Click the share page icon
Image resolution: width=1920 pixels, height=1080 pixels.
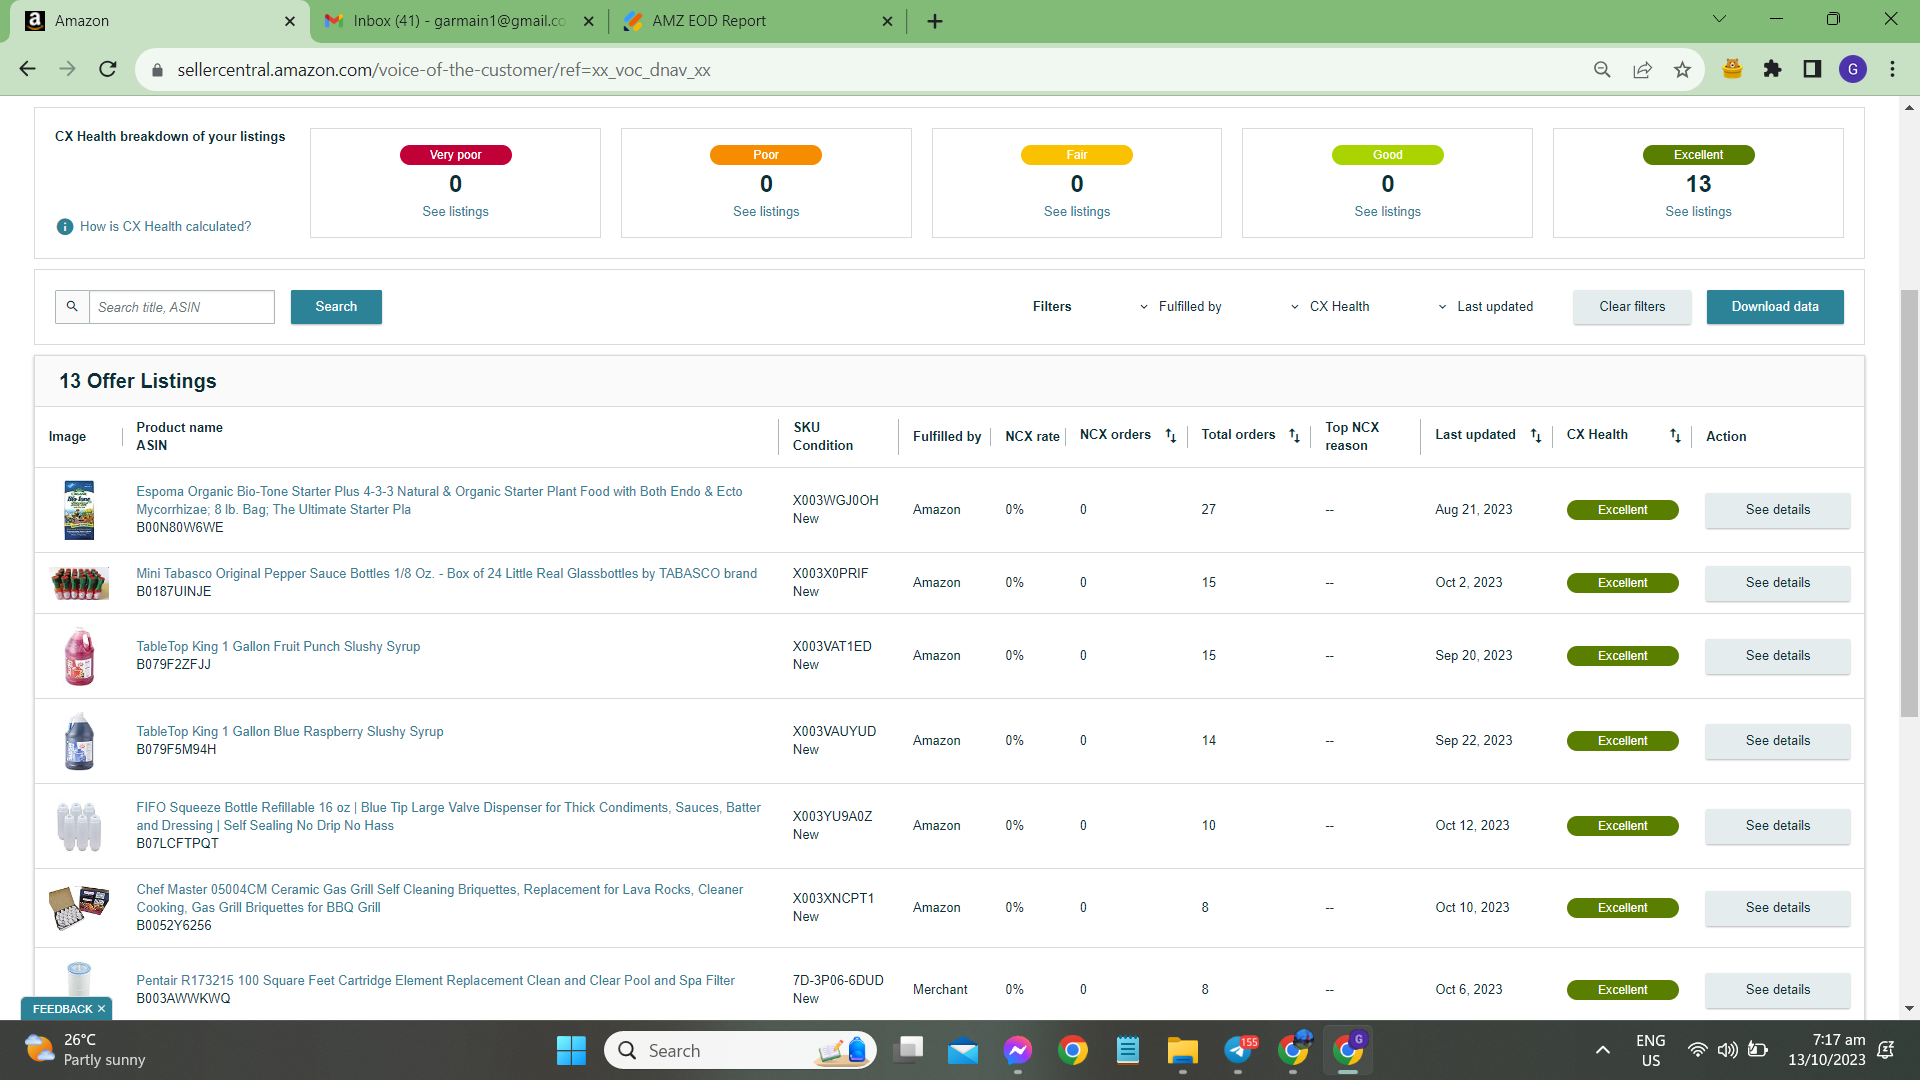pyautogui.click(x=1642, y=69)
